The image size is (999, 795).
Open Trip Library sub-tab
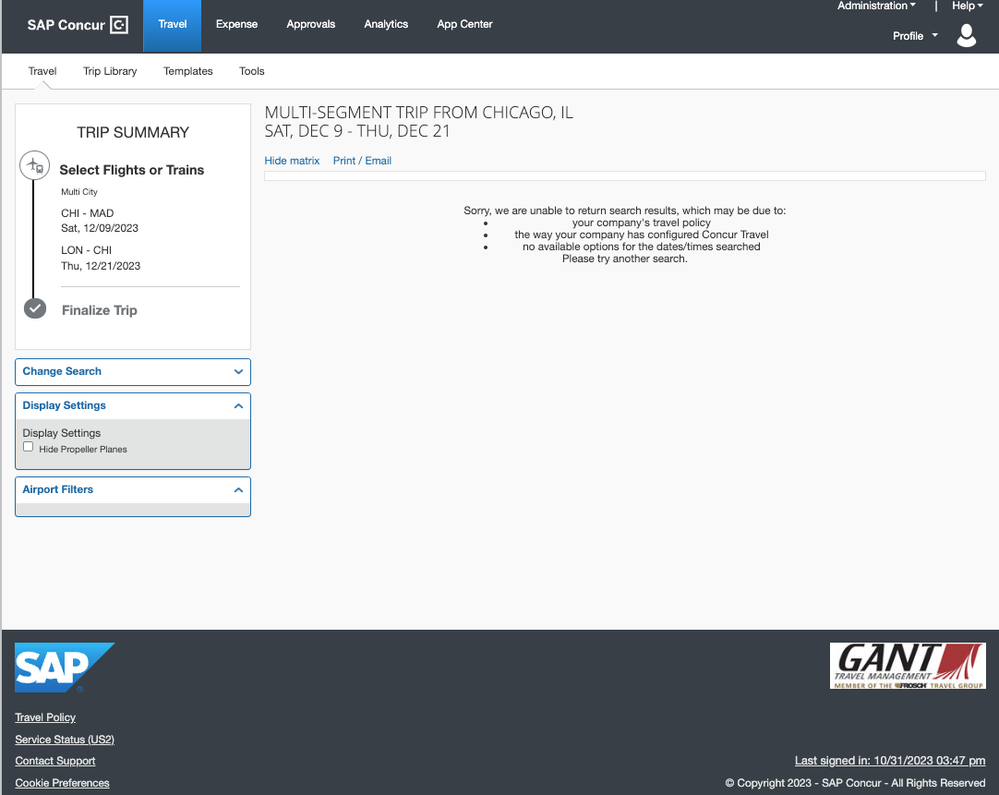click(110, 71)
